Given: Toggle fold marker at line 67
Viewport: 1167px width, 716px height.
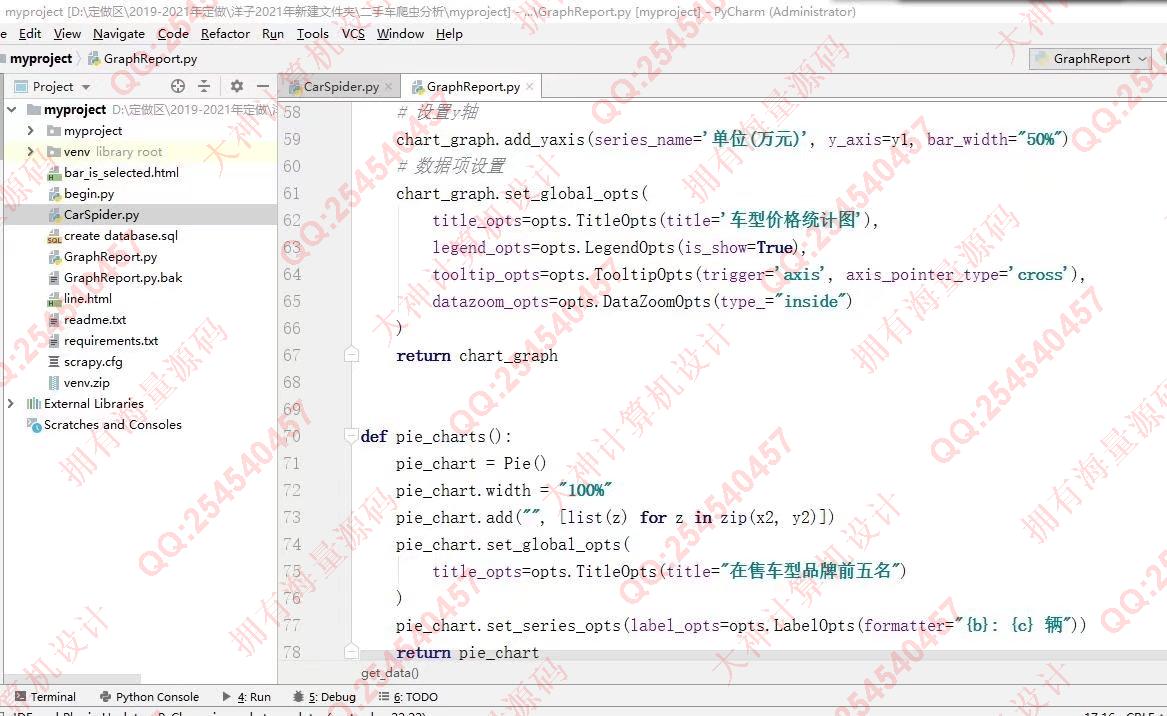Looking at the screenshot, I should 351,354.
